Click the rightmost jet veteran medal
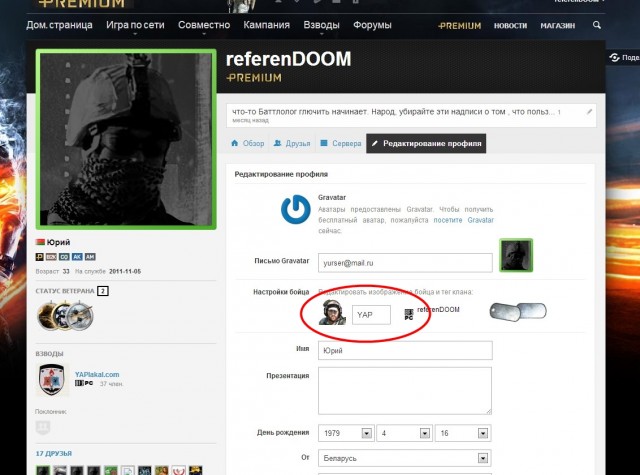Viewport: 640px width, 475px height. 81,315
